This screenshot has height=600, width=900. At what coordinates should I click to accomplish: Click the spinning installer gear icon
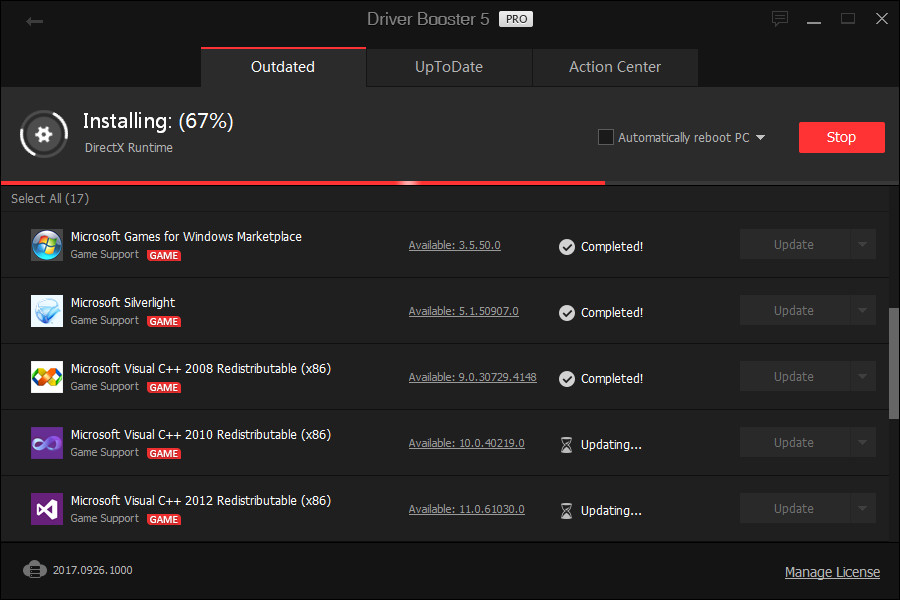(43, 134)
